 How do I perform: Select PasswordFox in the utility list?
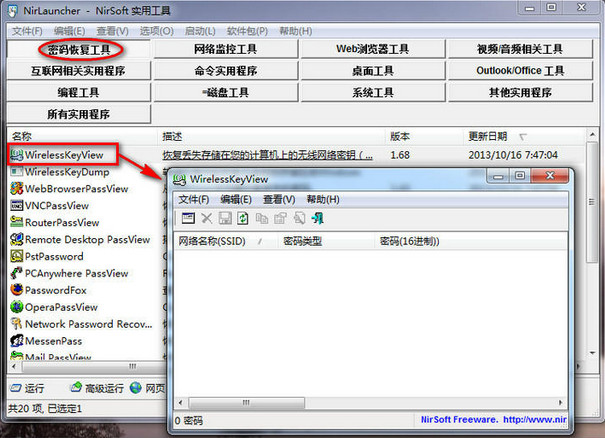pos(57,290)
